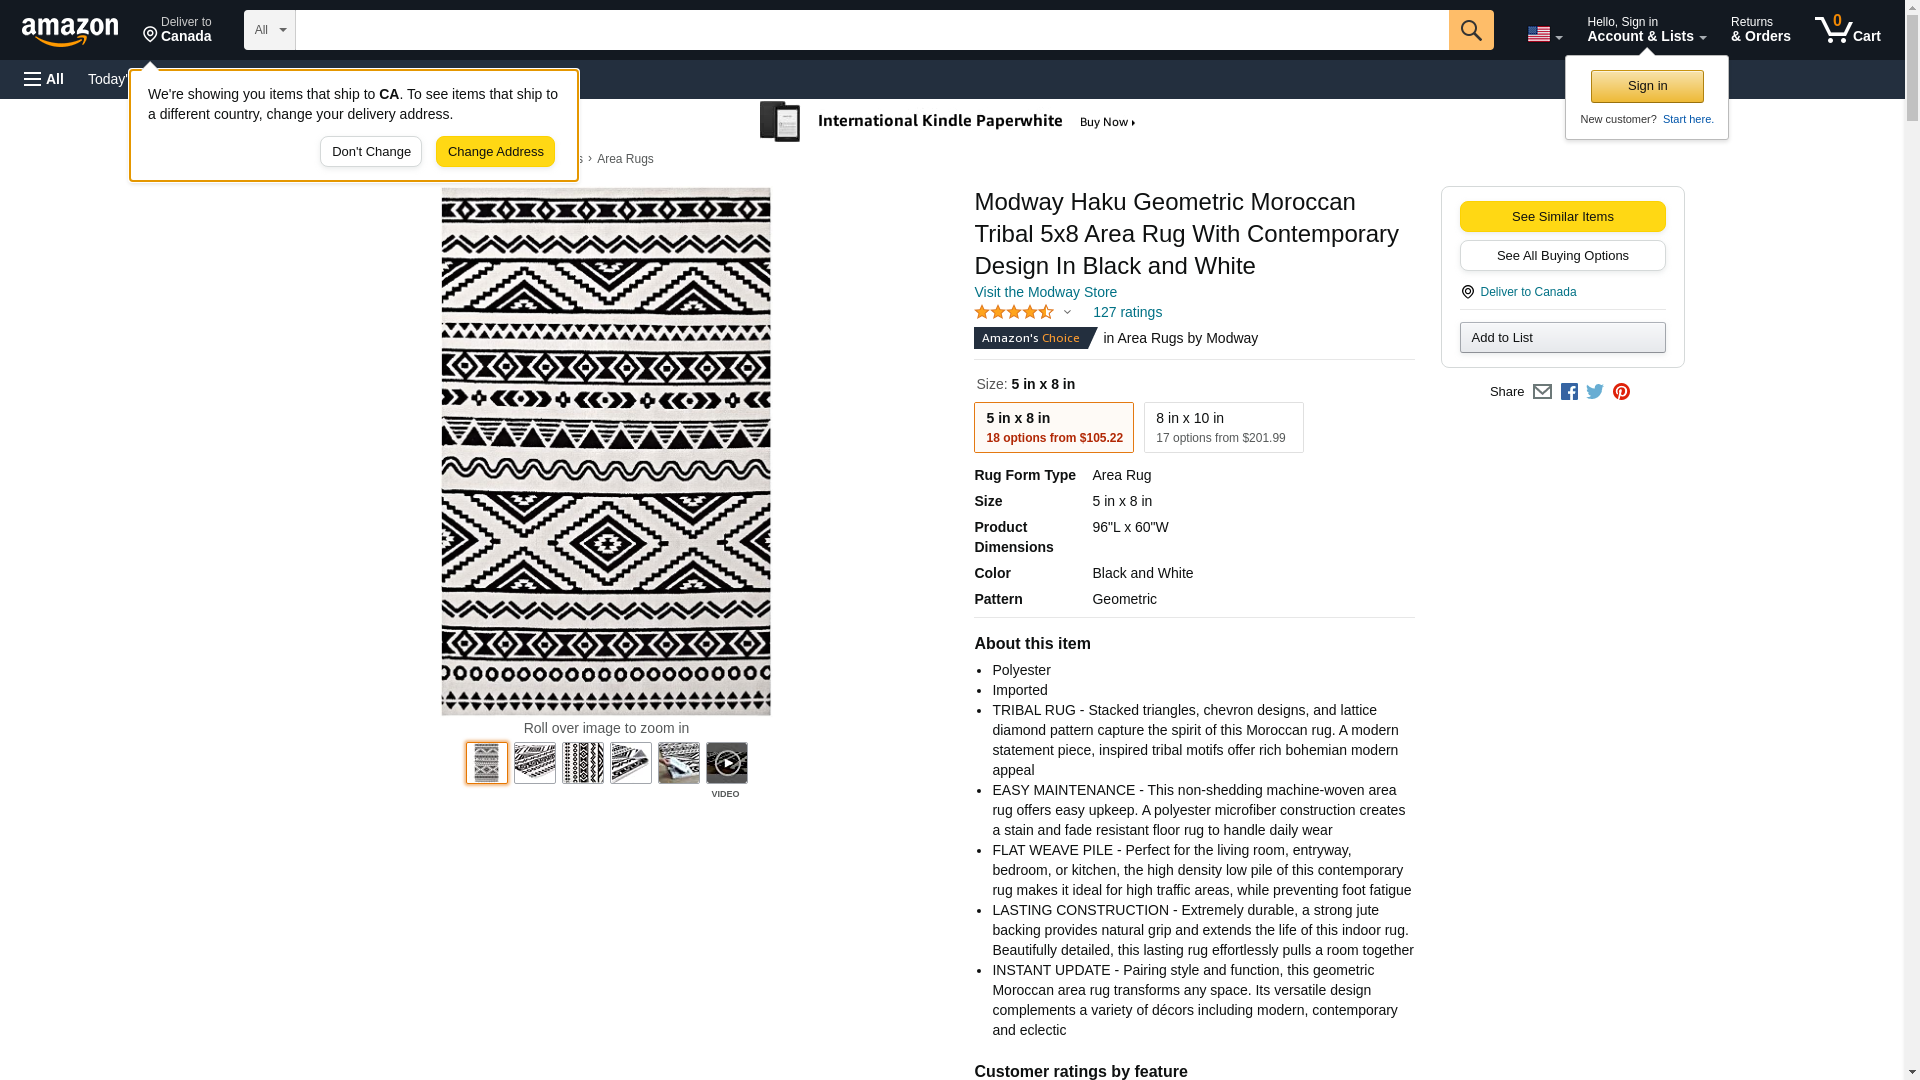Viewport: 1920px width, 1080px height.
Task: Open Account & Lists menu
Action: (x=1646, y=29)
